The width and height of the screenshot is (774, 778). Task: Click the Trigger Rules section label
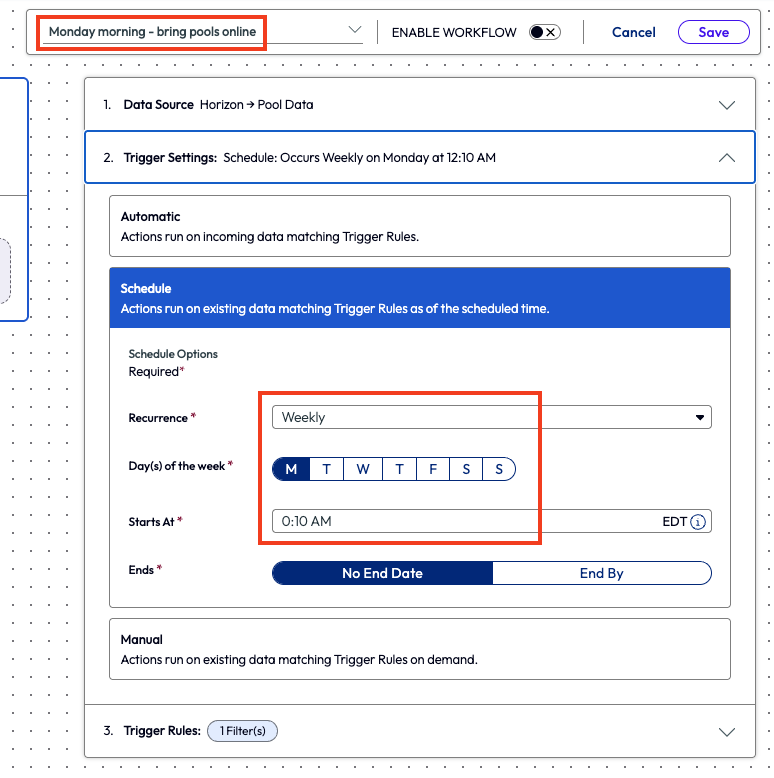tap(162, 731)
